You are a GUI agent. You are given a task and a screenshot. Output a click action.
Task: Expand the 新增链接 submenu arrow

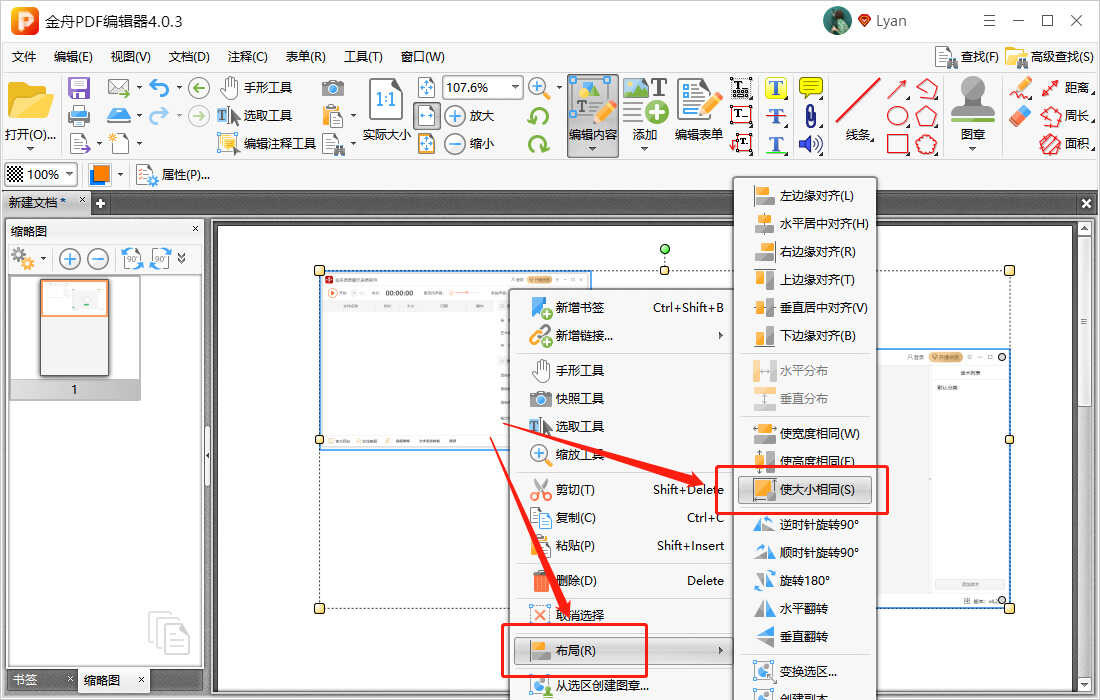tap(720, 335)
